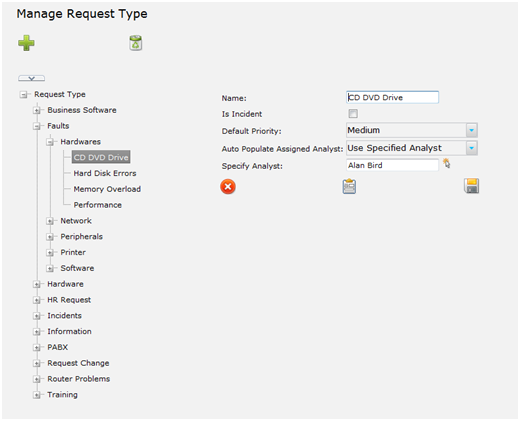This screenshot has height=421, width=520.
Task: Collapse the Hardwares tree node
Action: click(50, 142)
